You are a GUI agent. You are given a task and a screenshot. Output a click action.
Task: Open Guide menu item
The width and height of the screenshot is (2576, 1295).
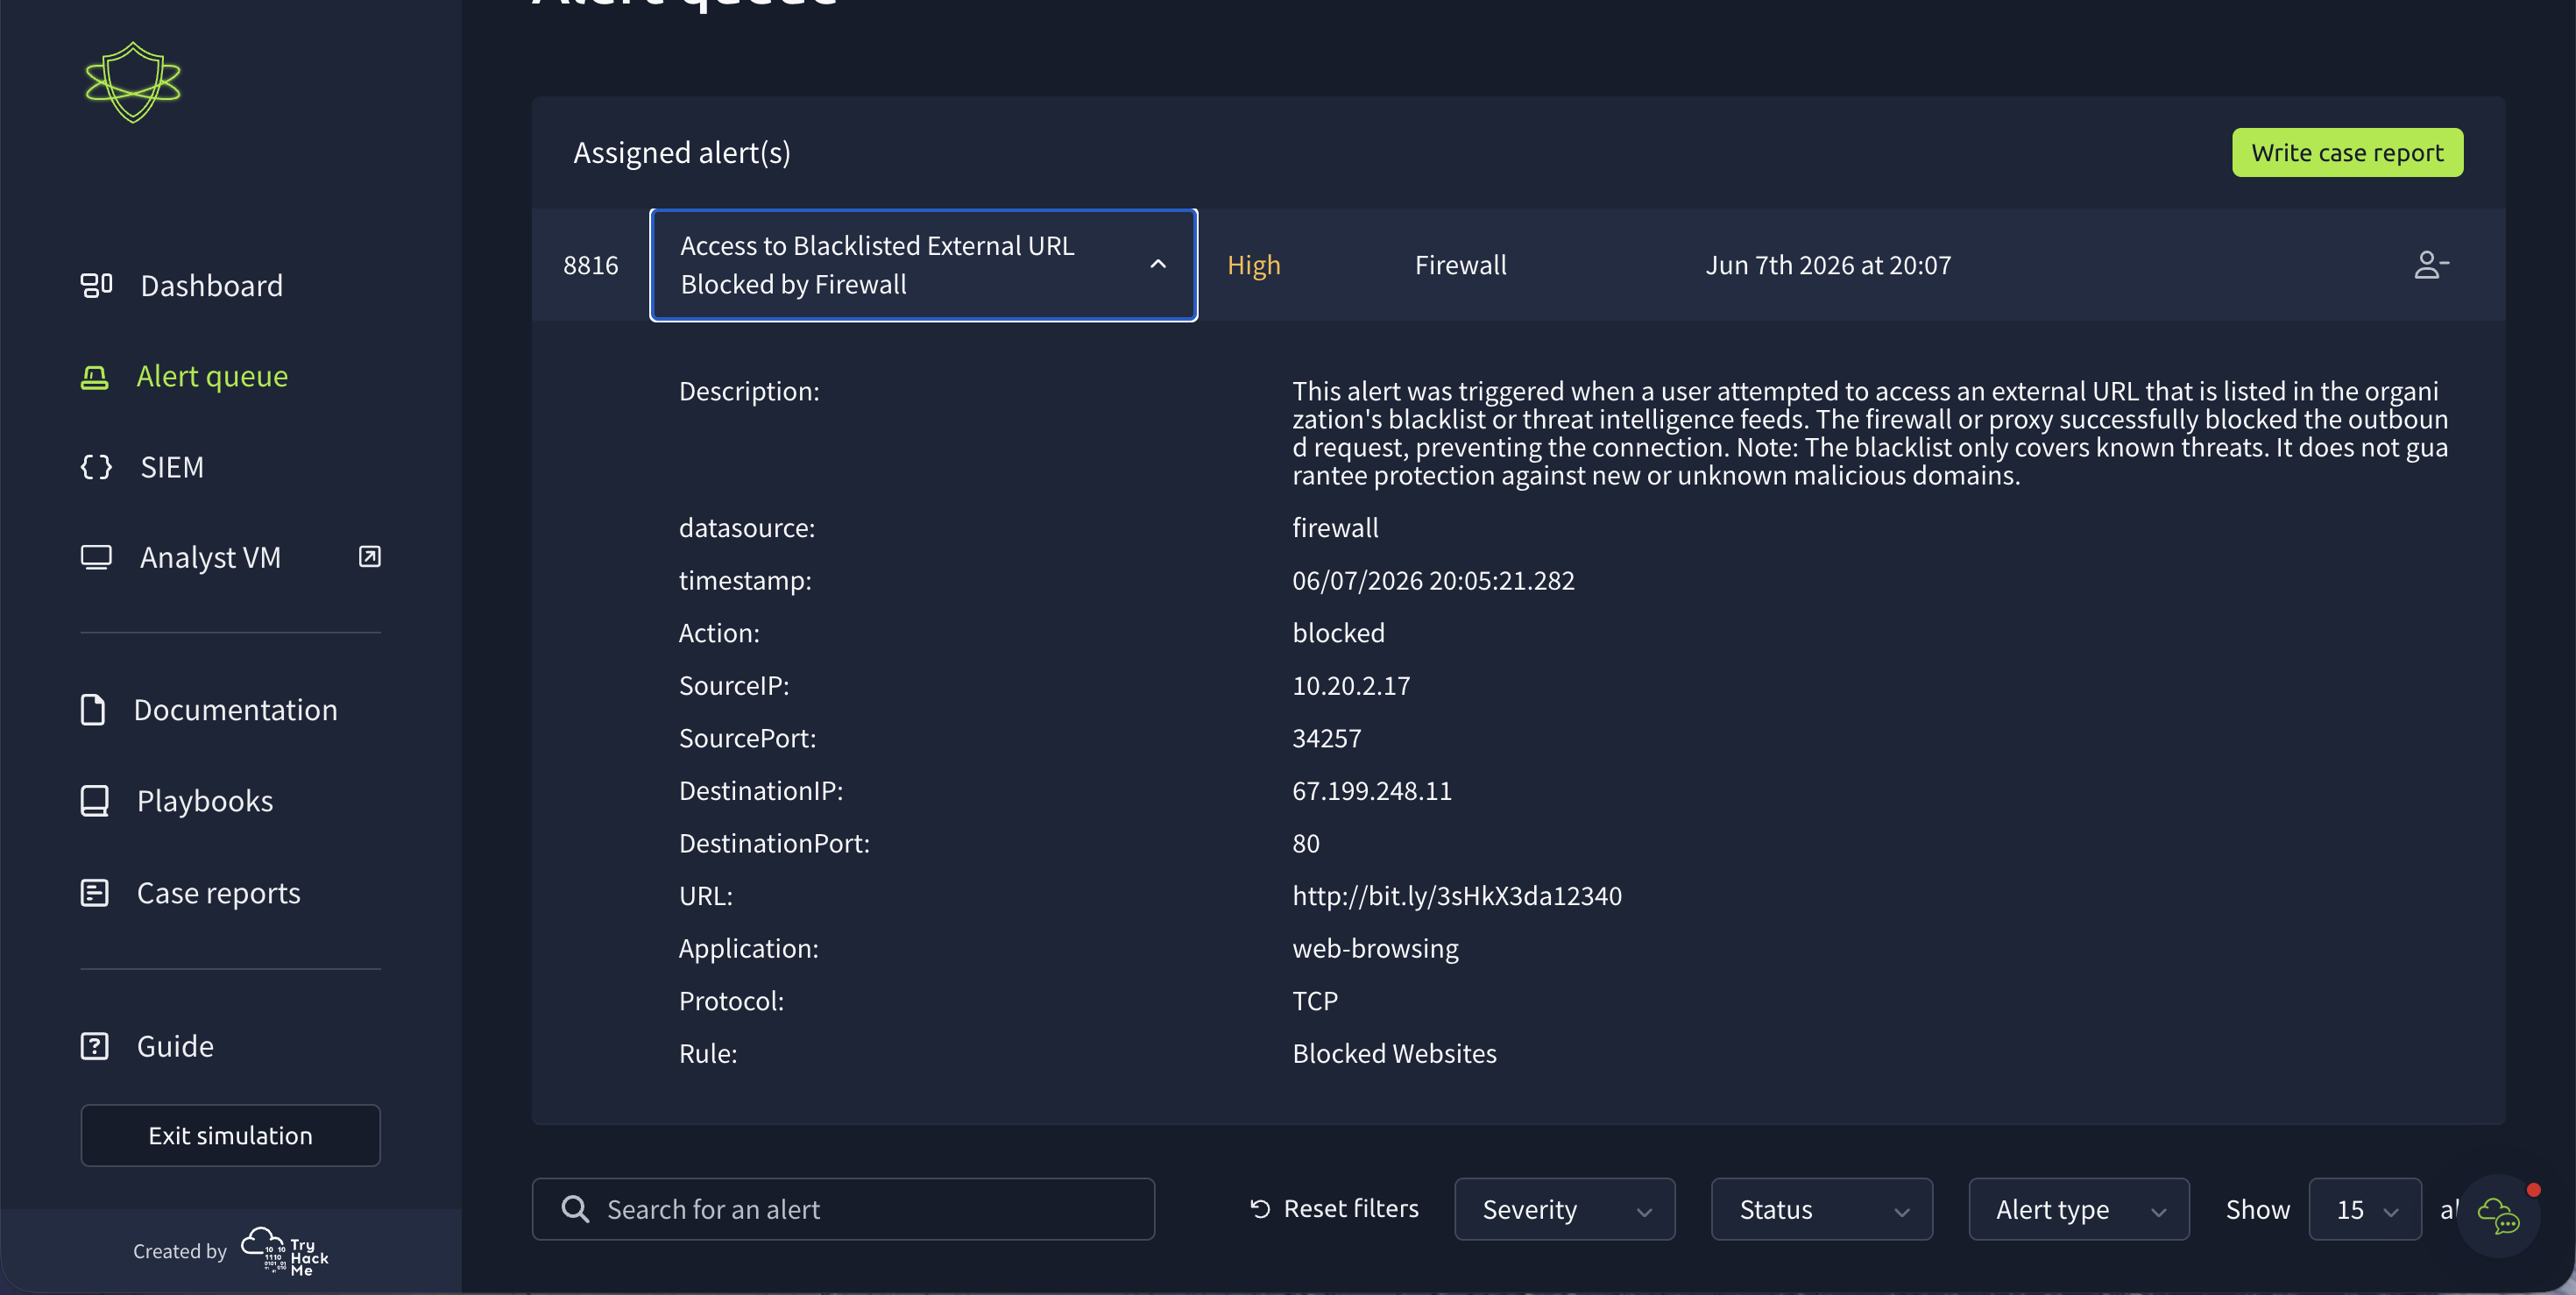(x=175, y=1046)
